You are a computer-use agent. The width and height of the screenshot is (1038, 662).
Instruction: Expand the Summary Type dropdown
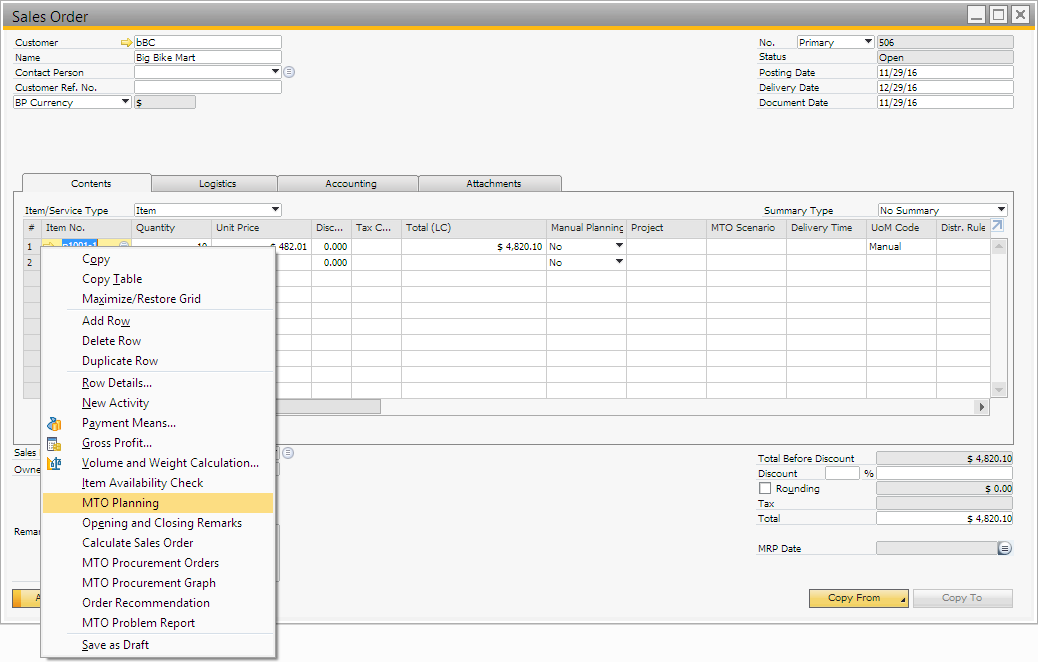click(x=1001, y=210)
